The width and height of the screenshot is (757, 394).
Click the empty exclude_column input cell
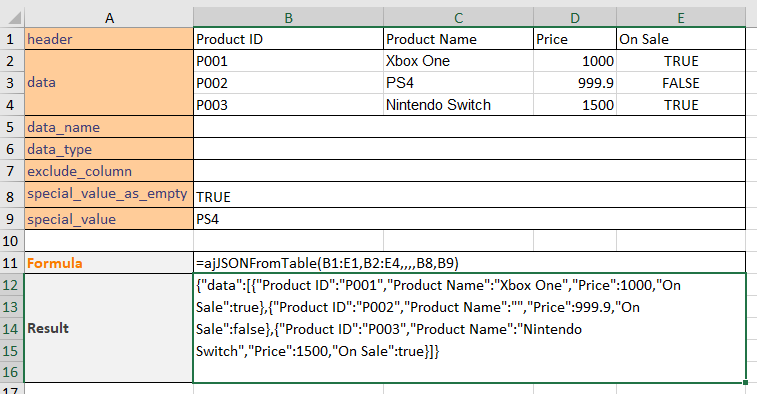coord(469,171)
